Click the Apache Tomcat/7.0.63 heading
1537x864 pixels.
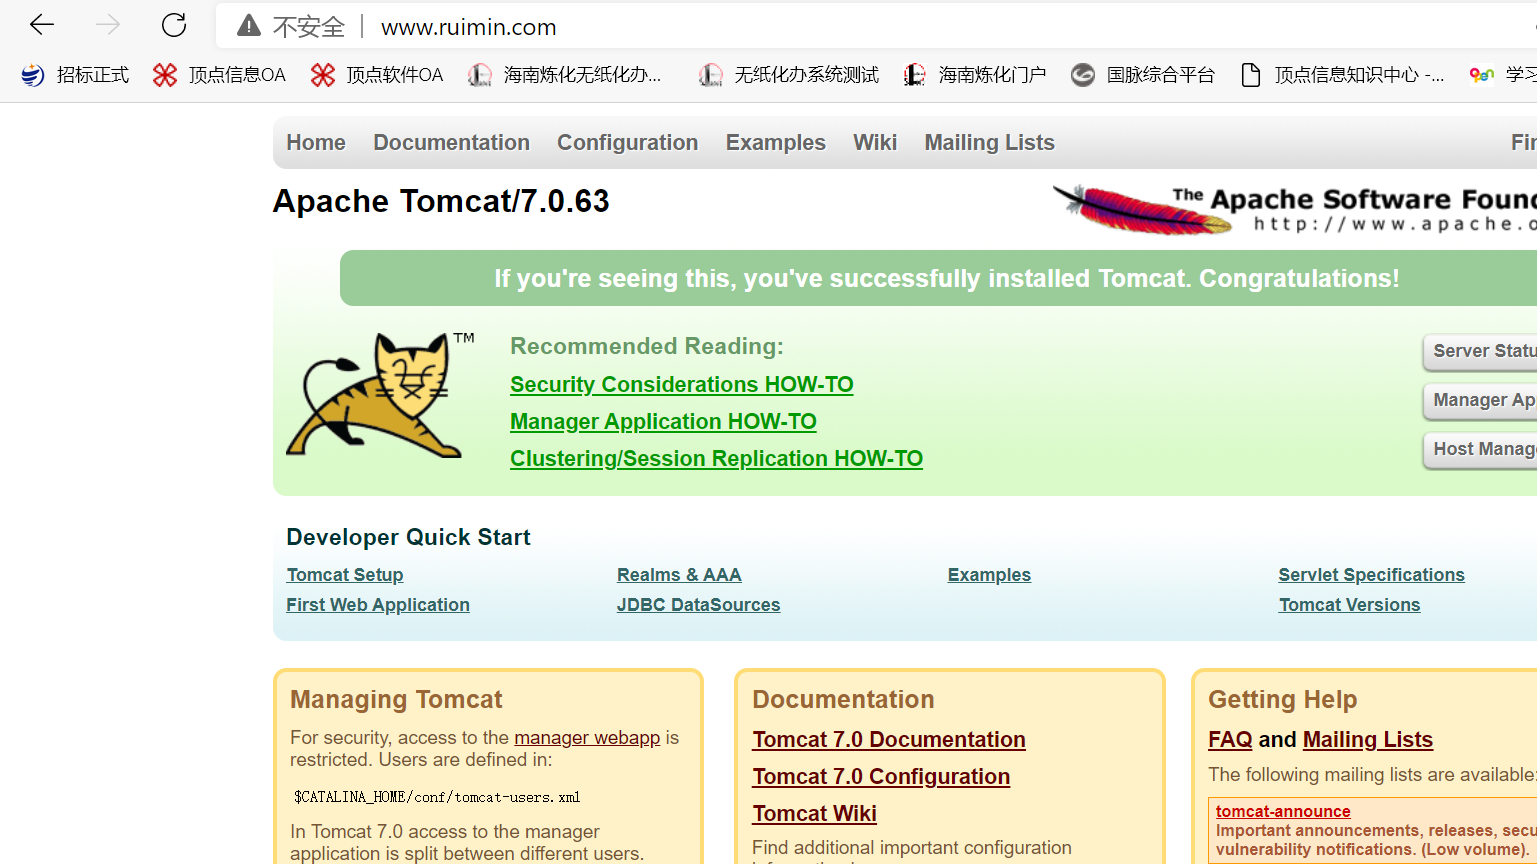[x=441, y=201]
